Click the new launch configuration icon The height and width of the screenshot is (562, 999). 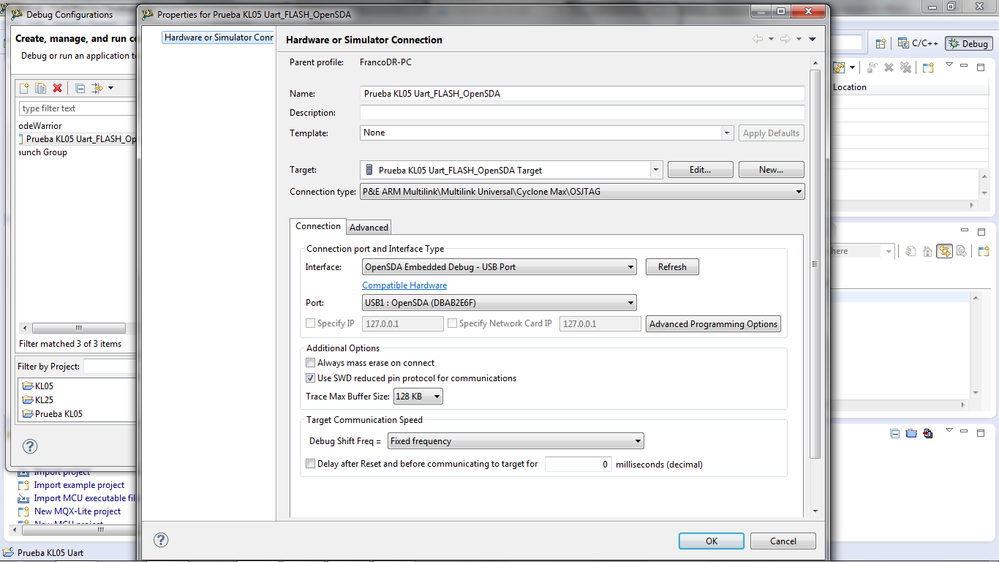coord(26,88)
